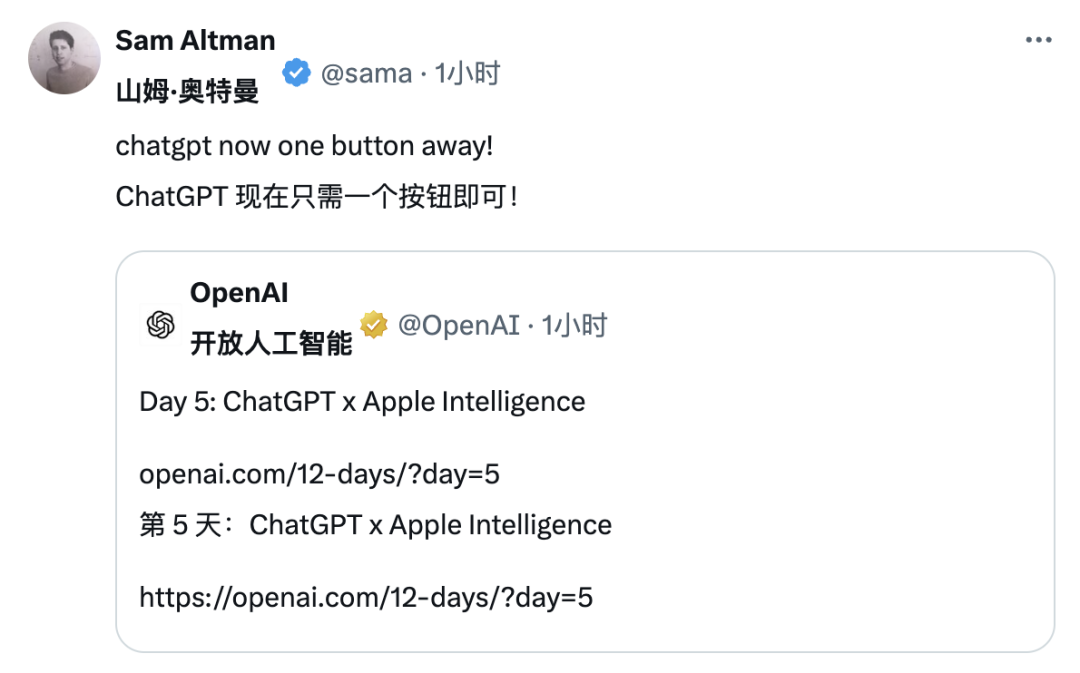Select the Chinese name 山姆·奥特曼
1080x673 pixels.
point(187,92)
